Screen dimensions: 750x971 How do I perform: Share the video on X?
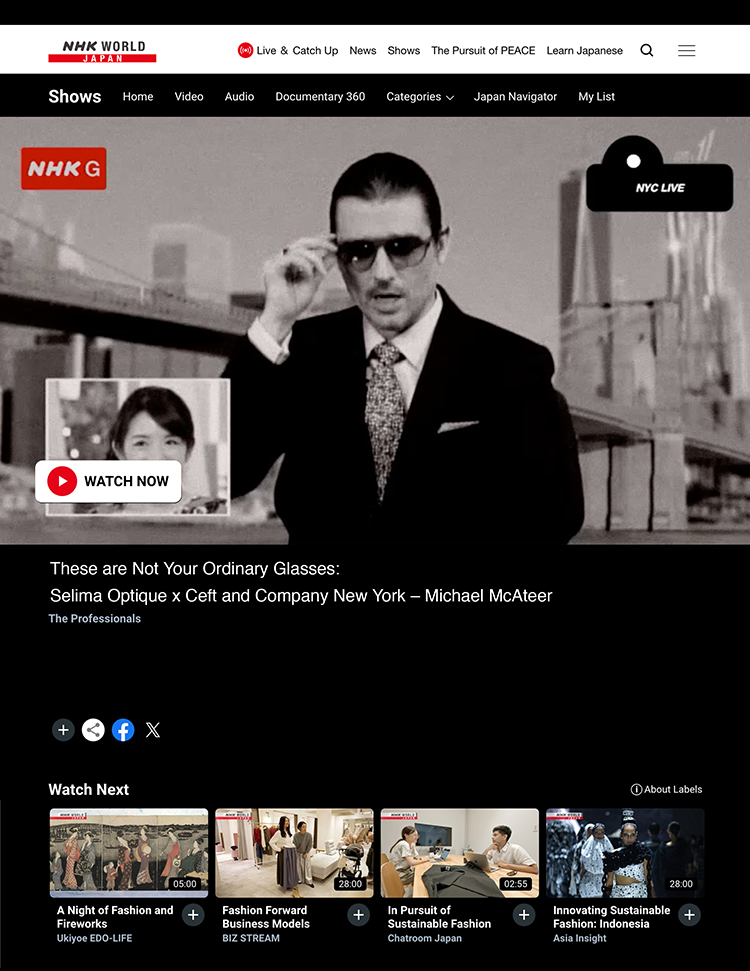[153, 730]
